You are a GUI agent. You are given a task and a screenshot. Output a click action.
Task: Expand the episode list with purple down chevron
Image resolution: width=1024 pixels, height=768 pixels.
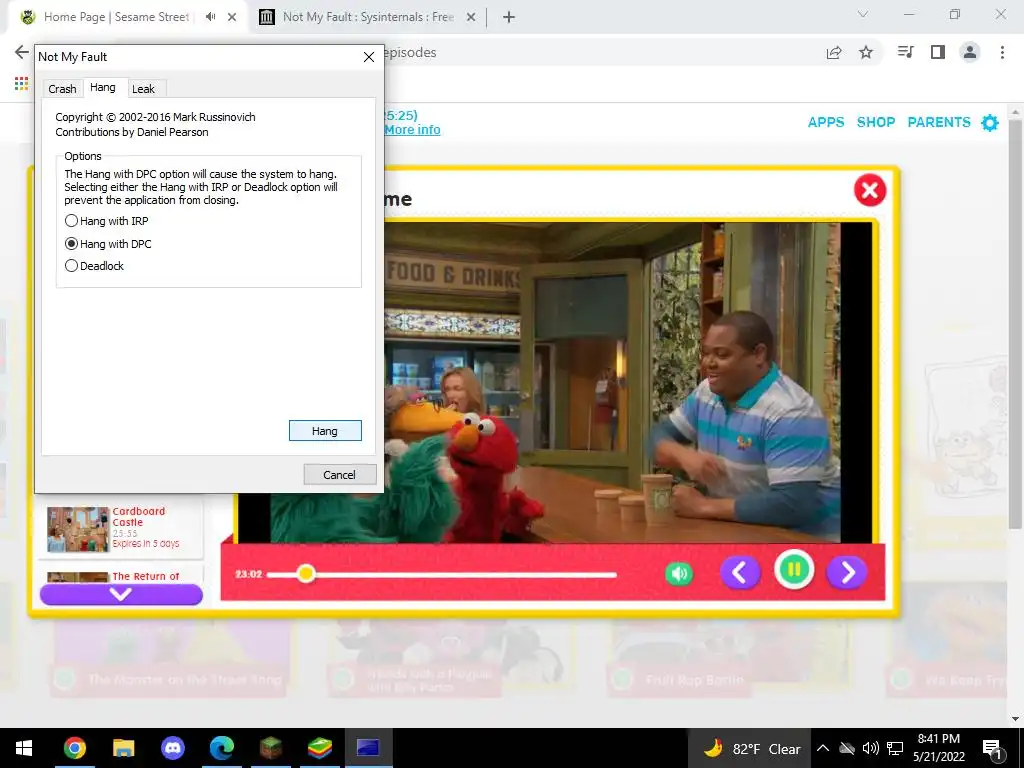pyautogui.click(x=121, y=594)
